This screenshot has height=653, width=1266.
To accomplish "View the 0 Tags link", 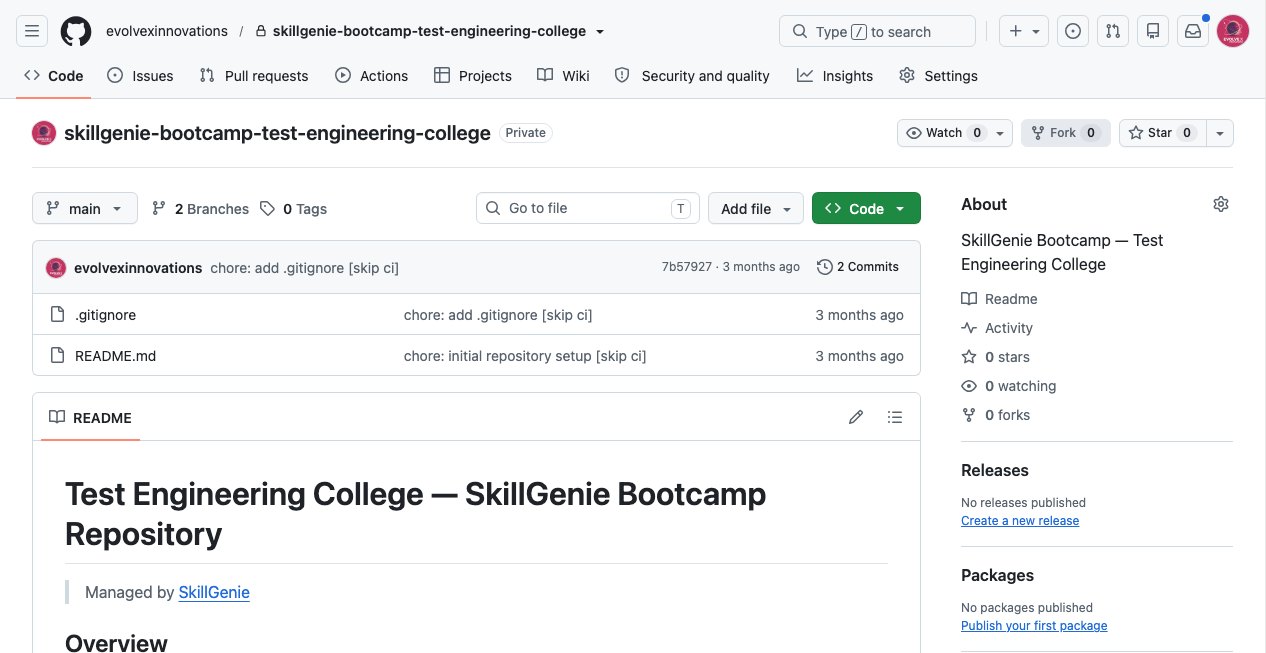I will 294,208.
